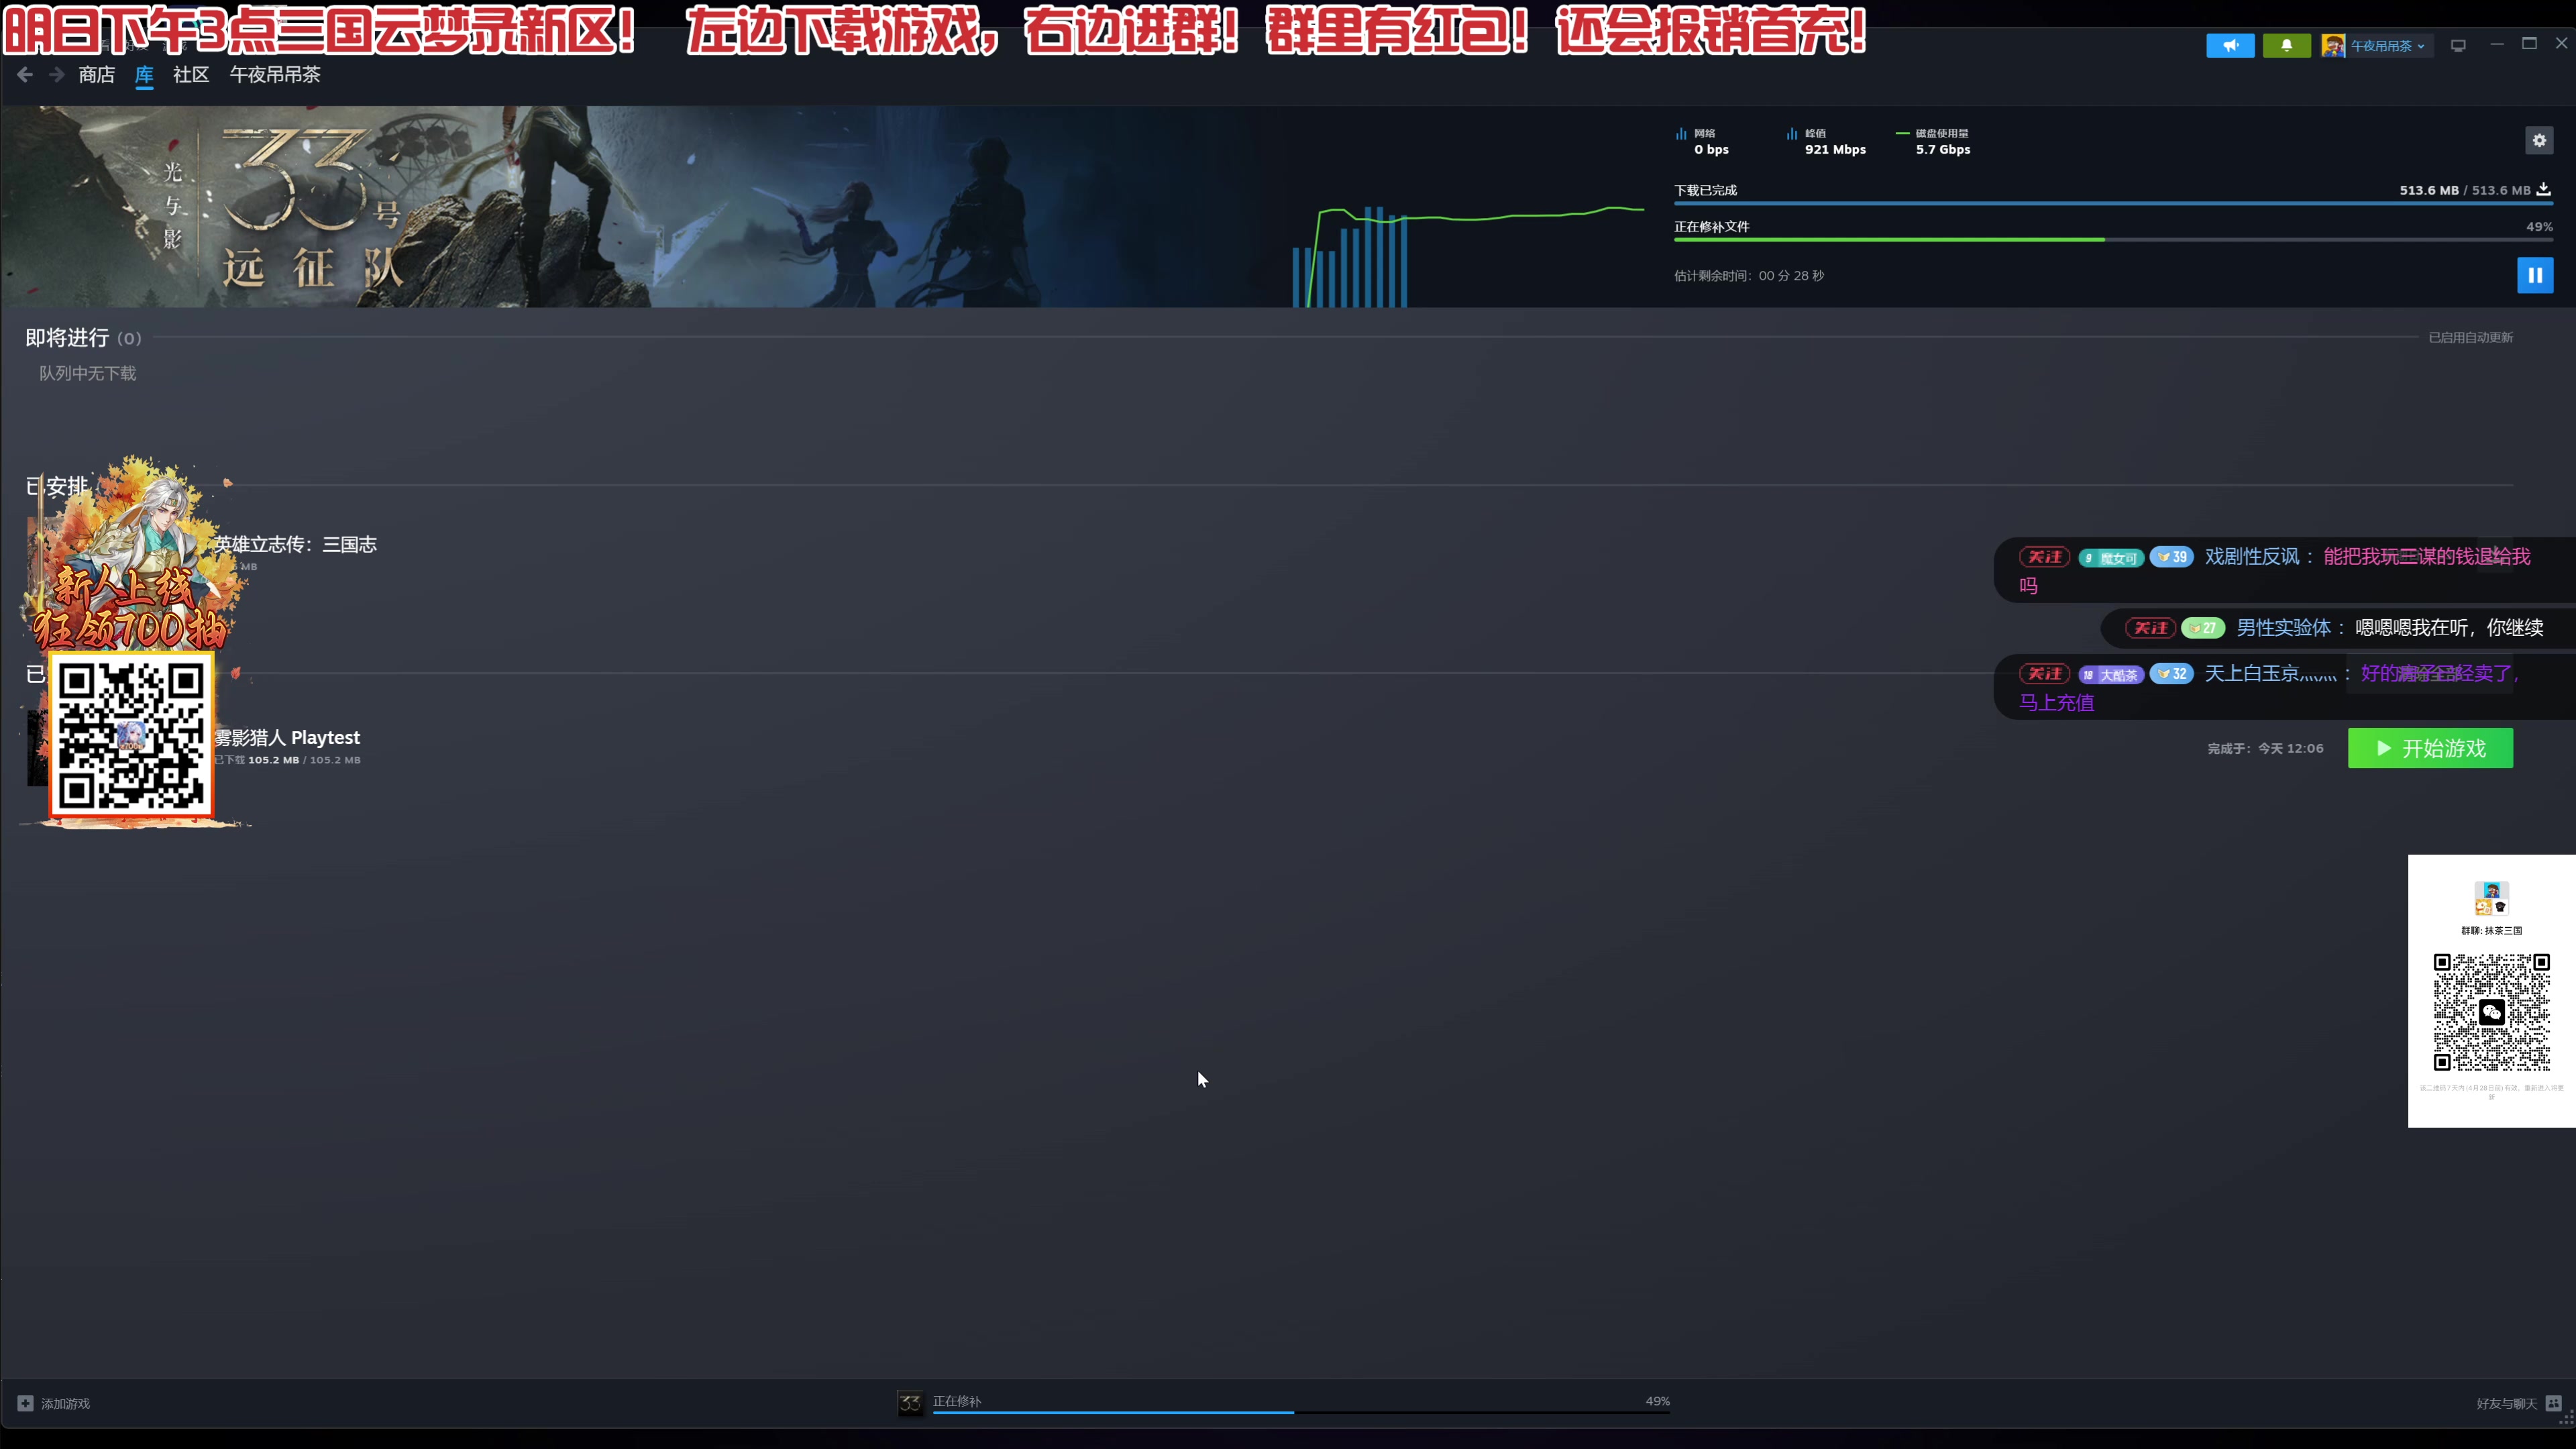Screen dimensions: 2576x1449
Task: Click the 正在修补 status bar label
Action: point(957,1401)
